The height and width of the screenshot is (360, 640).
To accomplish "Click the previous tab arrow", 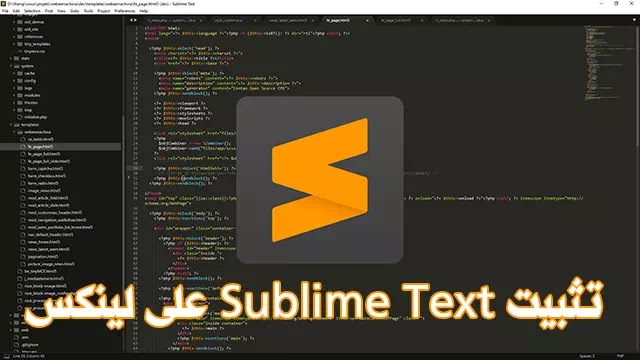I will [x=131, y=20].
